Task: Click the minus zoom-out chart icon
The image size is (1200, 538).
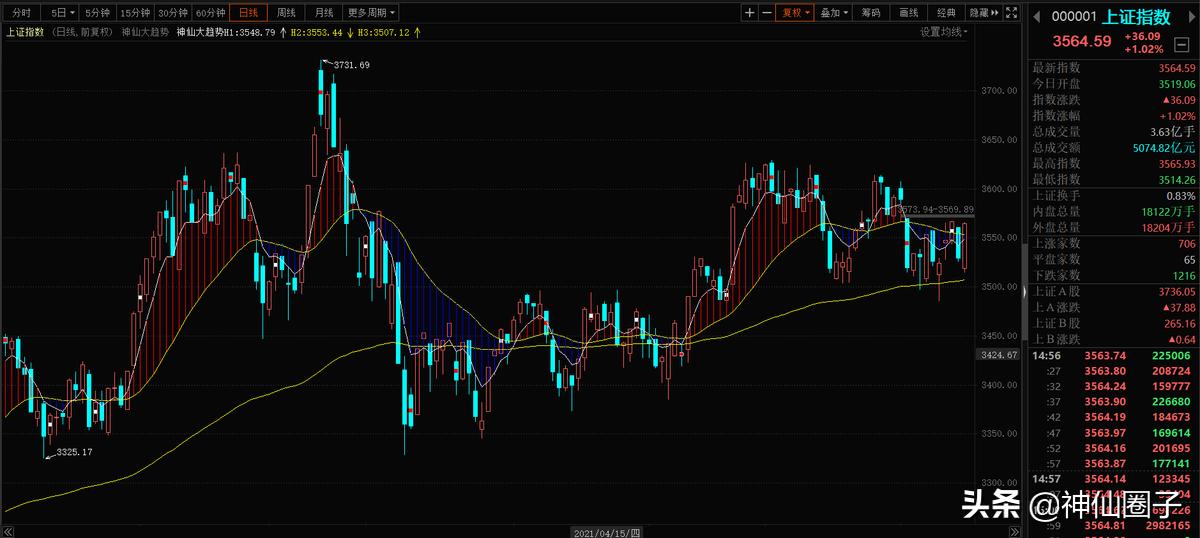Action: [767, 13]
